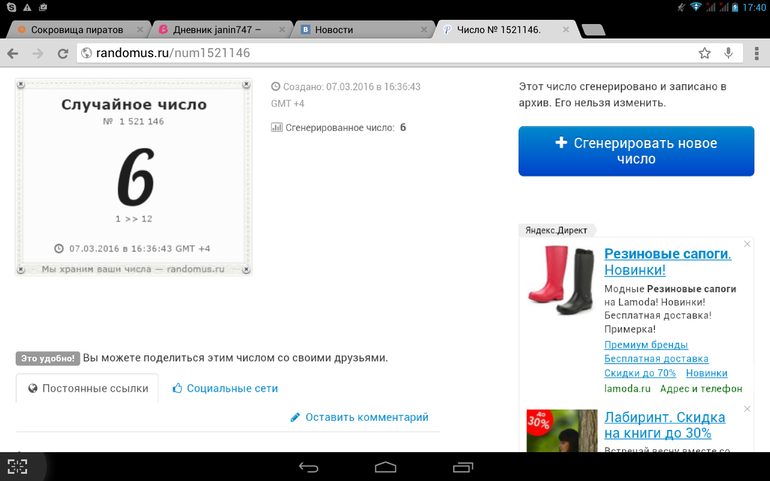The image size is (770, 481).
Task: Click Сгенерировать новое число button
Action: point(636,151)
